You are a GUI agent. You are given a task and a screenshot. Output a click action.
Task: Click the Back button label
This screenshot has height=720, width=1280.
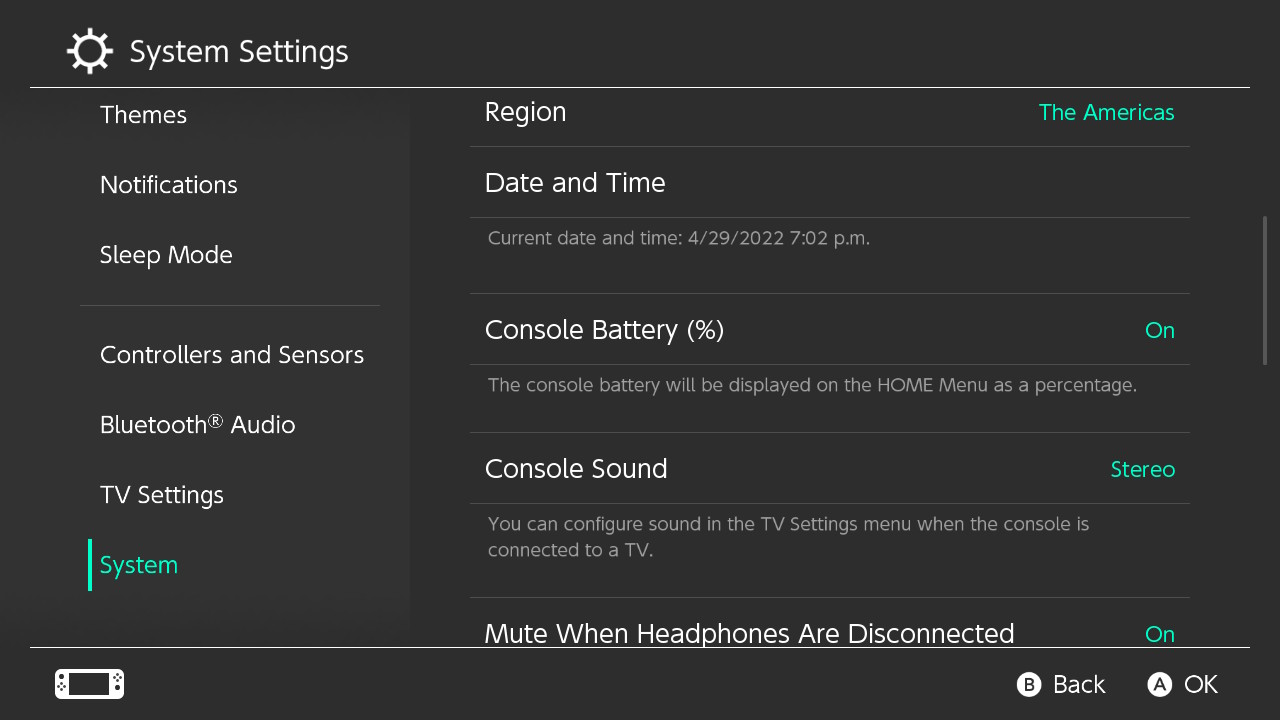[1078, 684]
